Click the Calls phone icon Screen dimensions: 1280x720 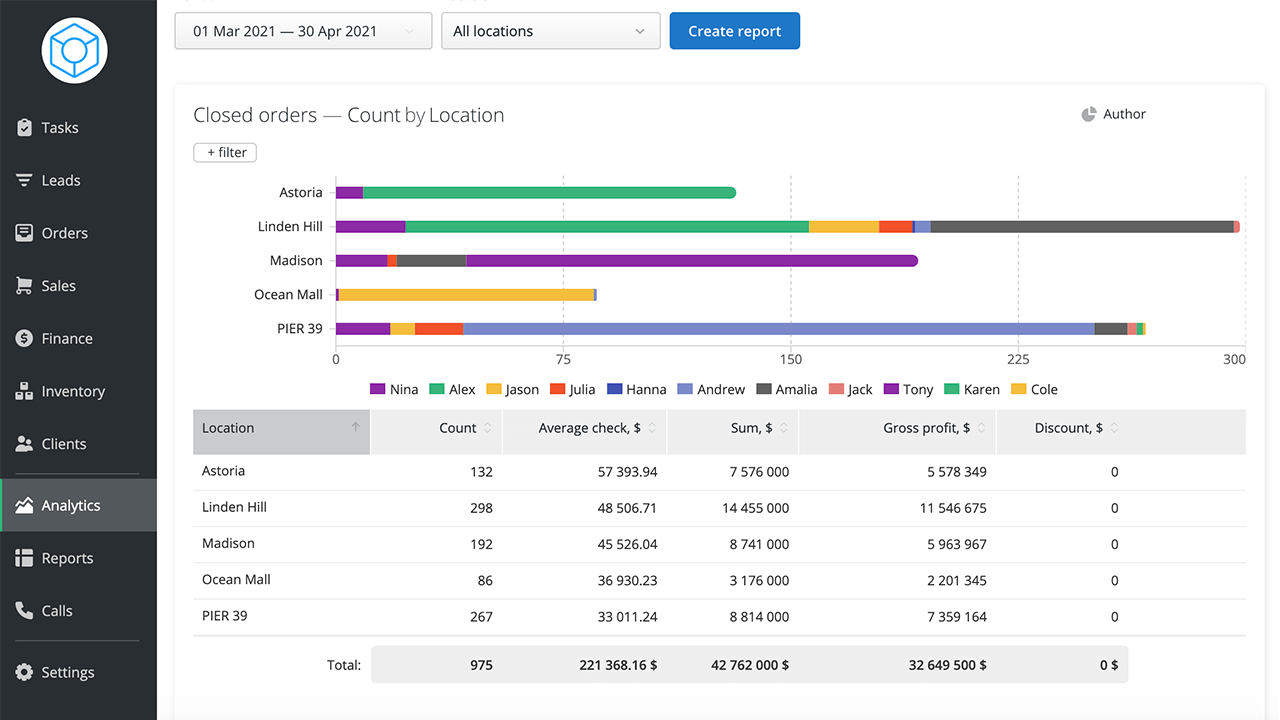click(24, 611)
